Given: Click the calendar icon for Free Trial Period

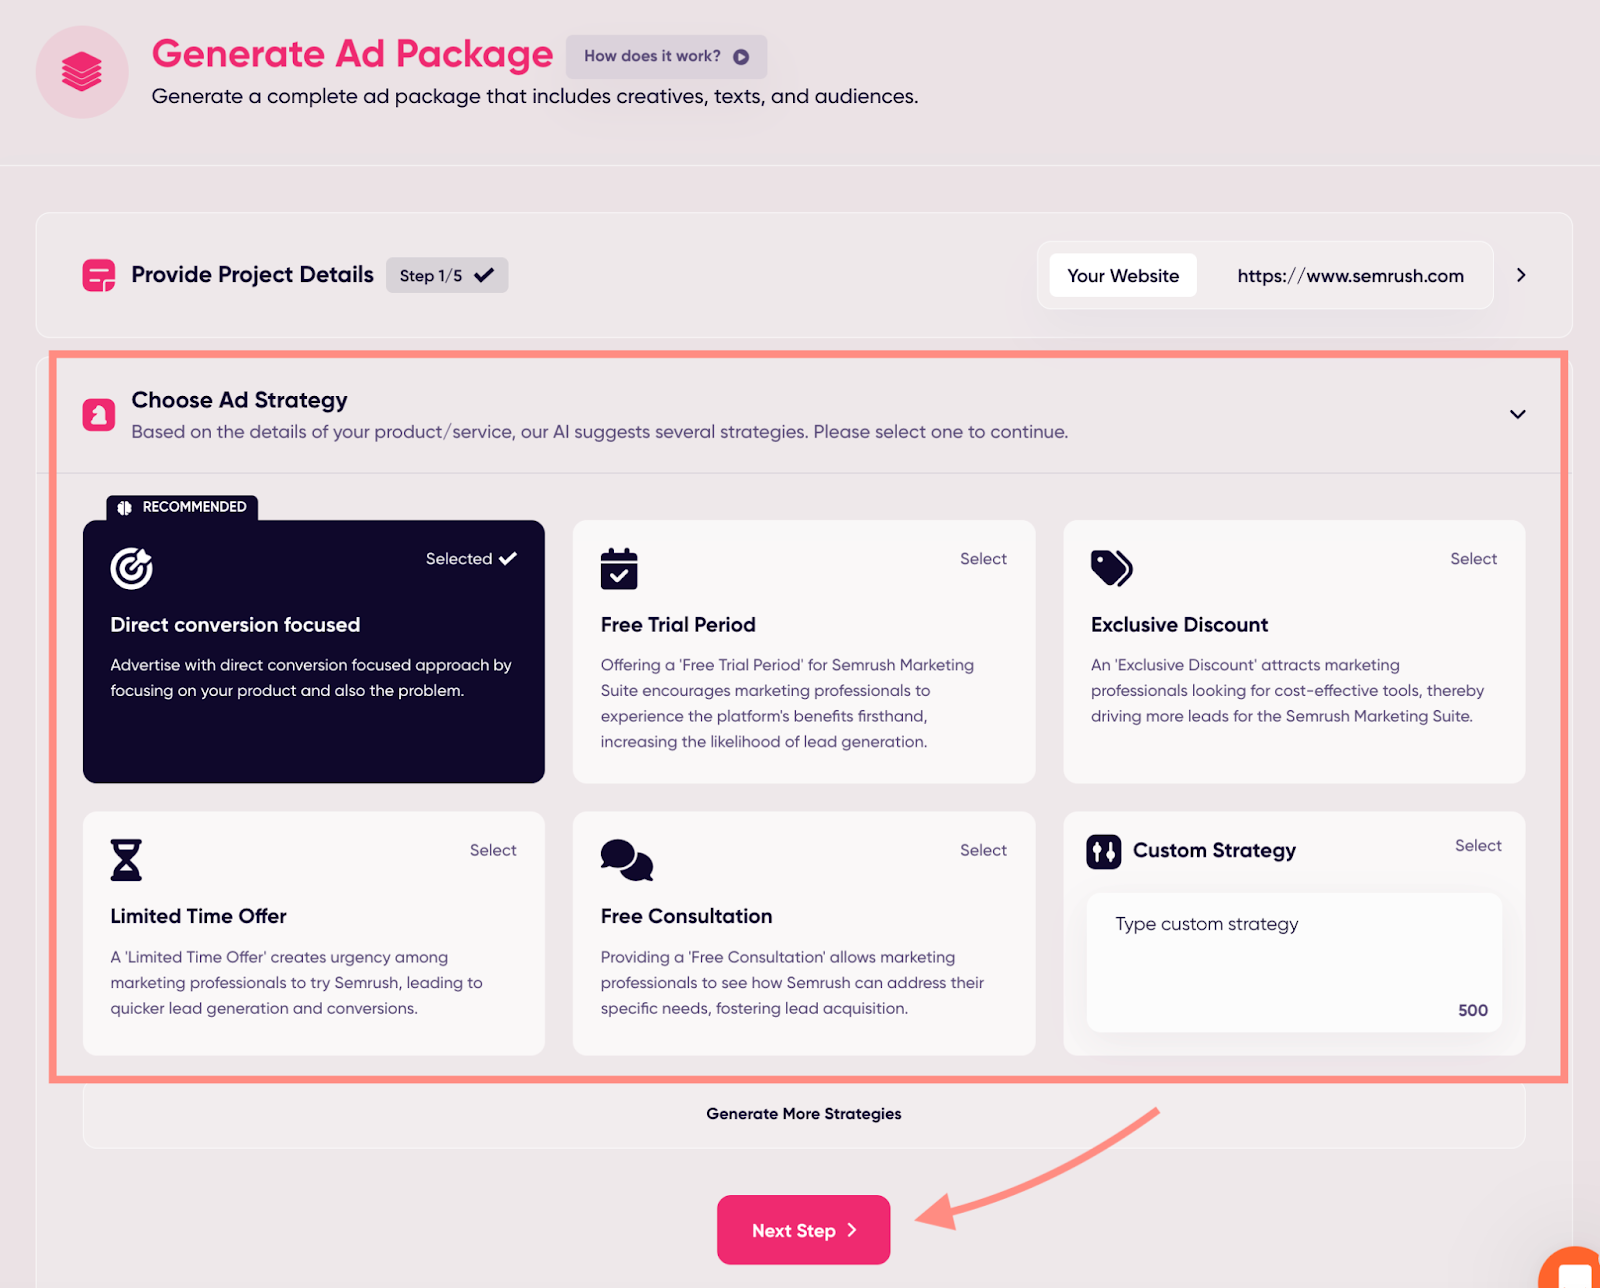Looking at the screenshot, I should (619, 568).
